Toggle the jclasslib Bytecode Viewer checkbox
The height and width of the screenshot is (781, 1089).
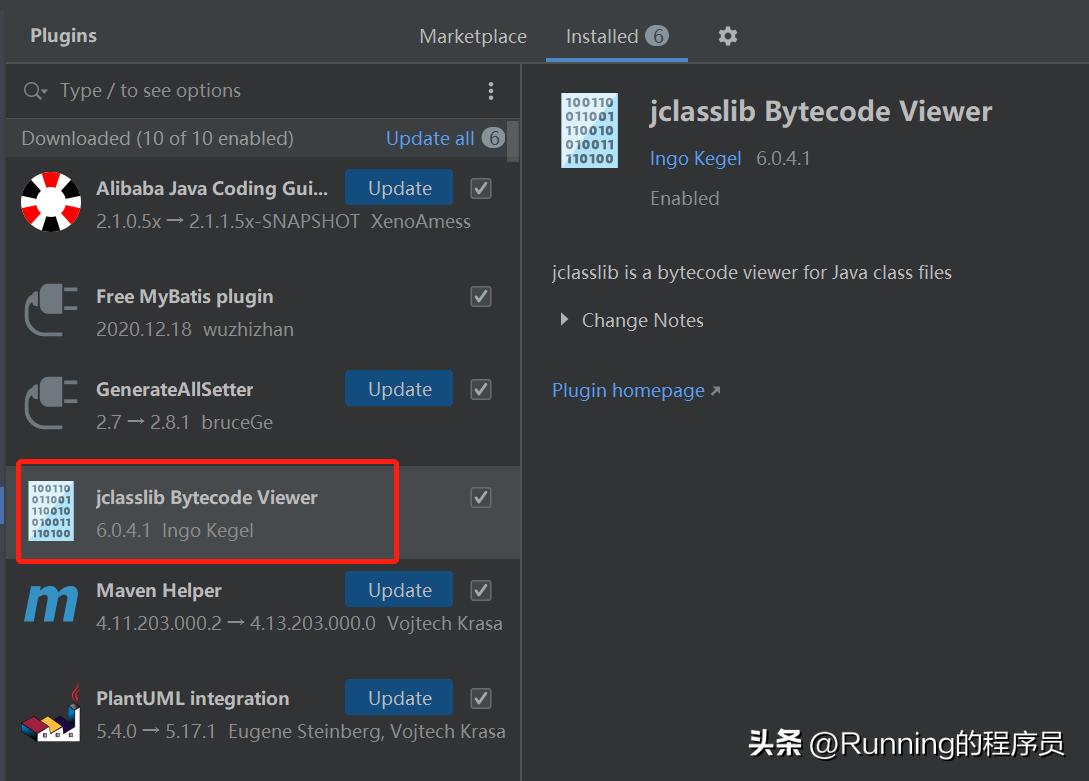[x=481, y=497]
